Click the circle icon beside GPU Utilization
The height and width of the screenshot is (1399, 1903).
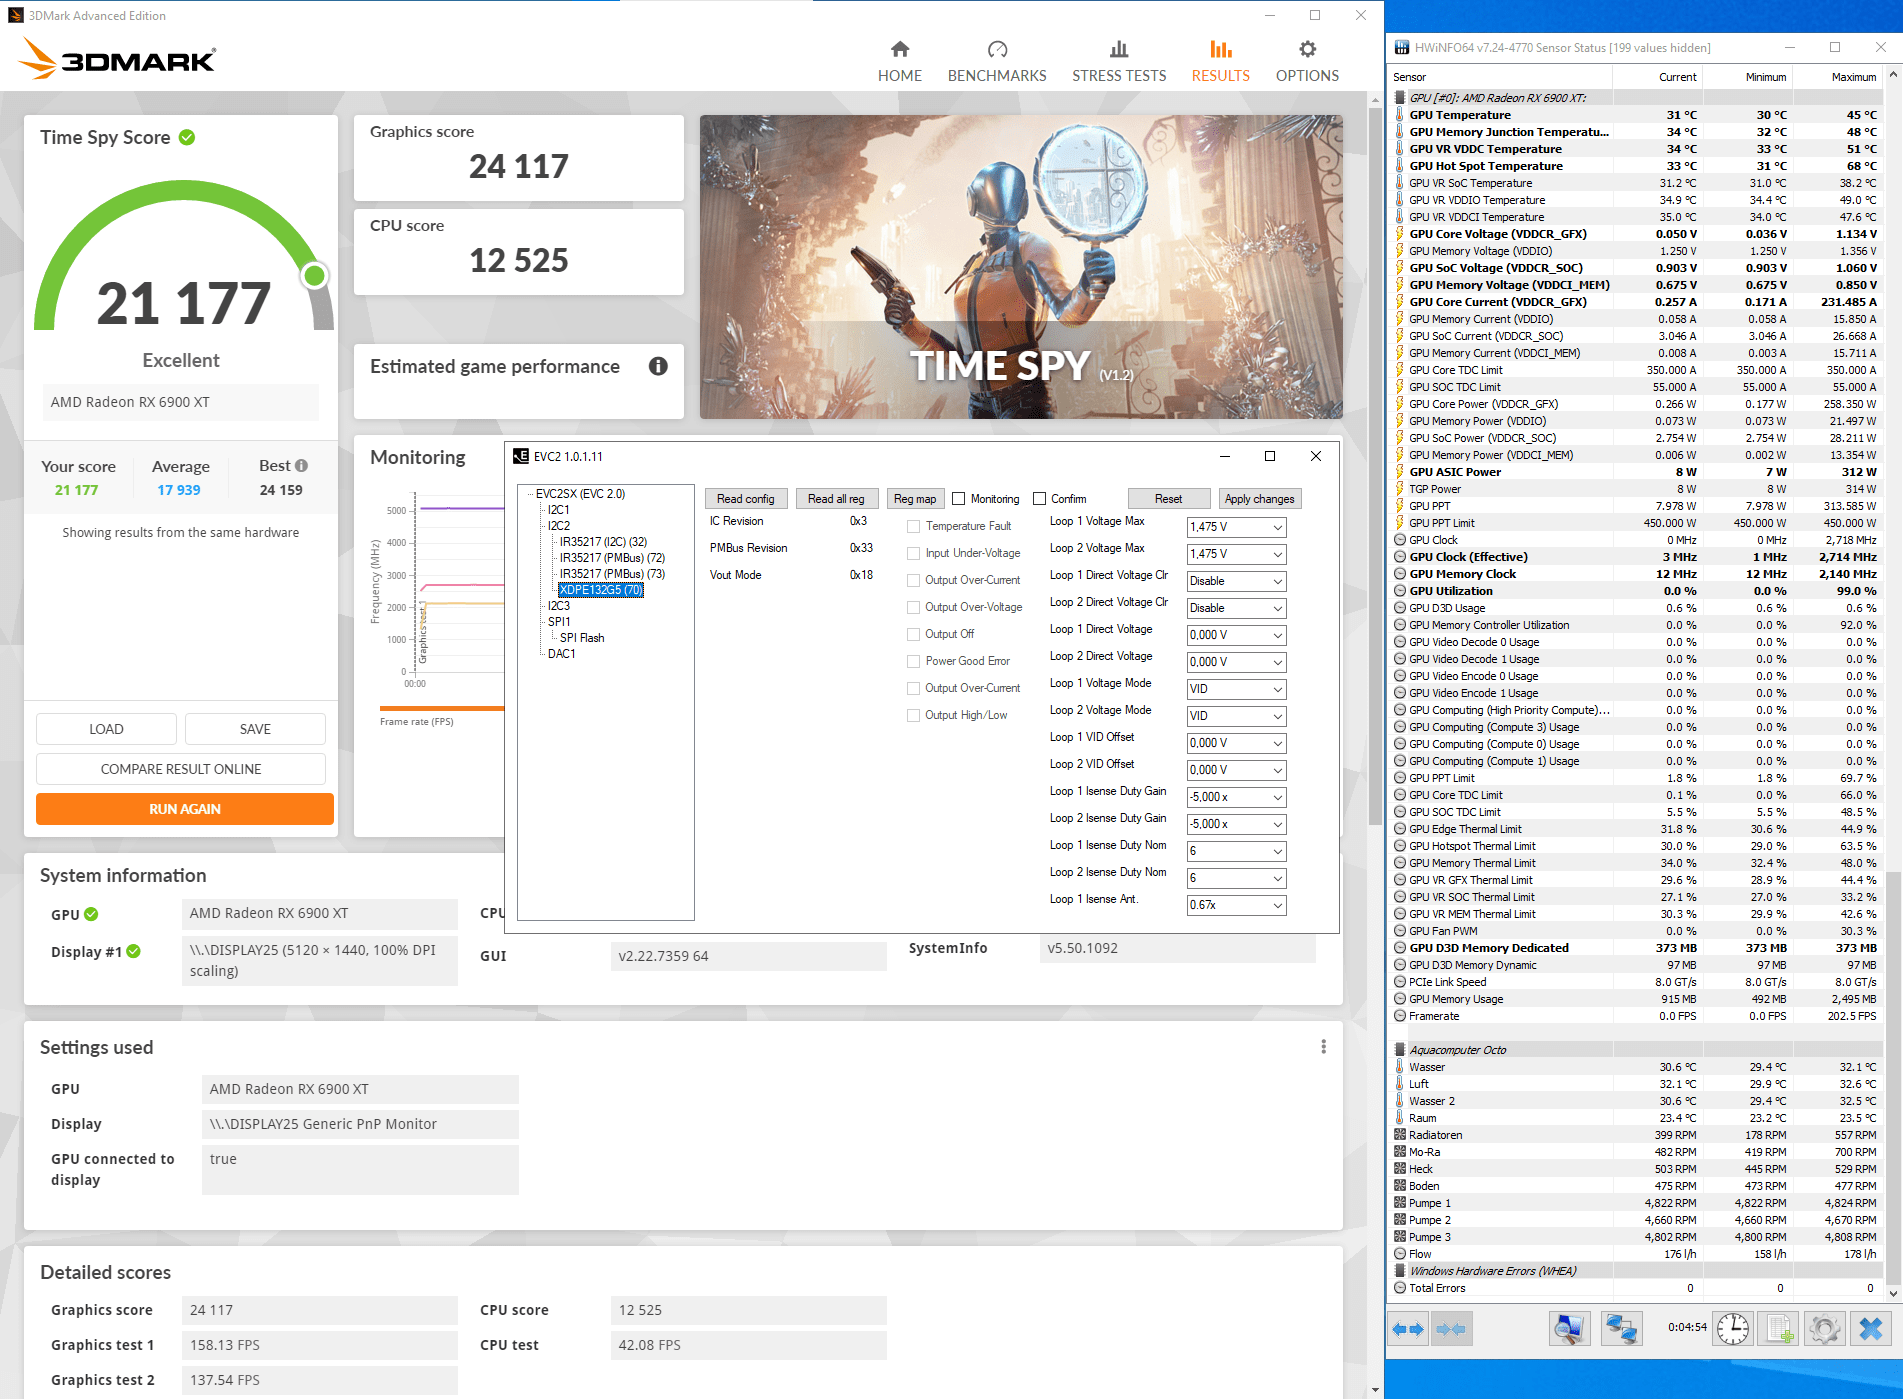tap(1400, 591)
